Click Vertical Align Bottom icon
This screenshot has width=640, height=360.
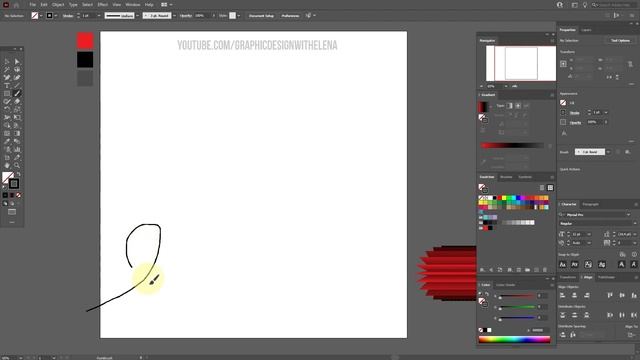coord(634,295)
